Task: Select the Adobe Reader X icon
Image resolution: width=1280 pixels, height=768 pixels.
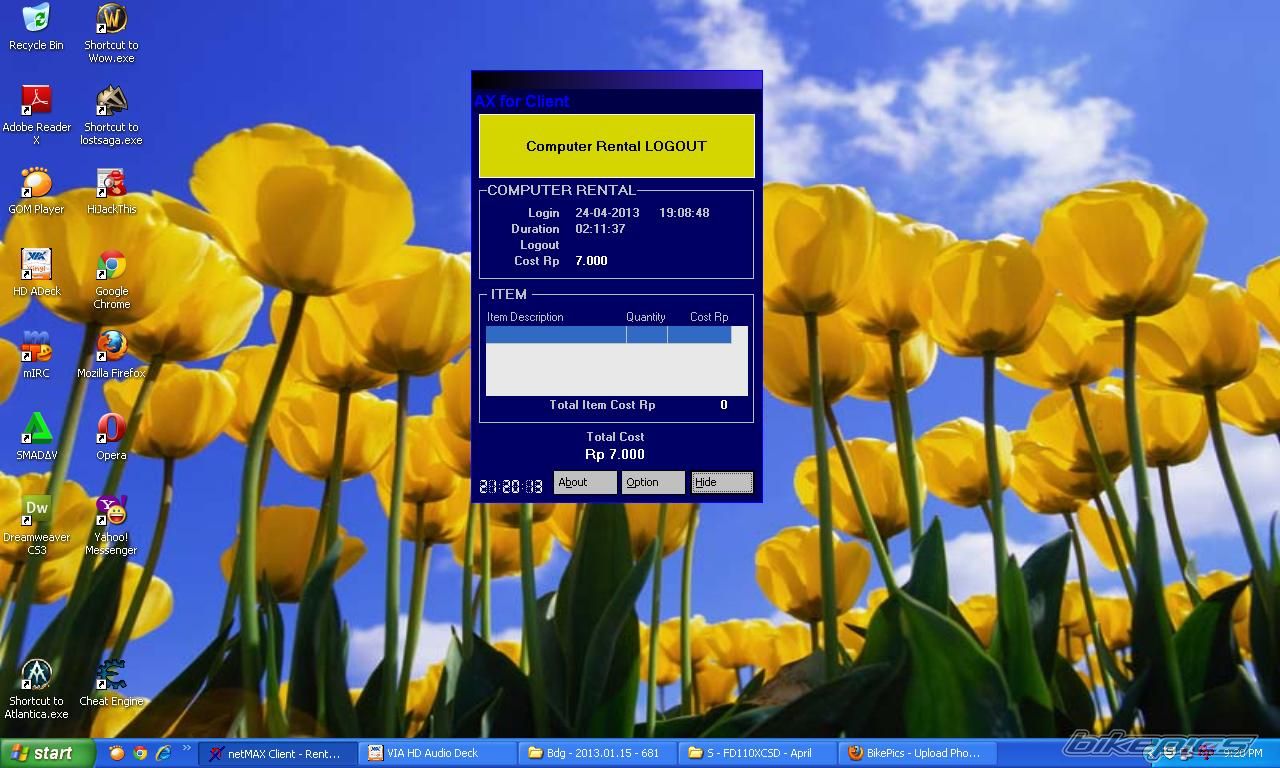Action: pyautogui.click(x=36, y=101)
